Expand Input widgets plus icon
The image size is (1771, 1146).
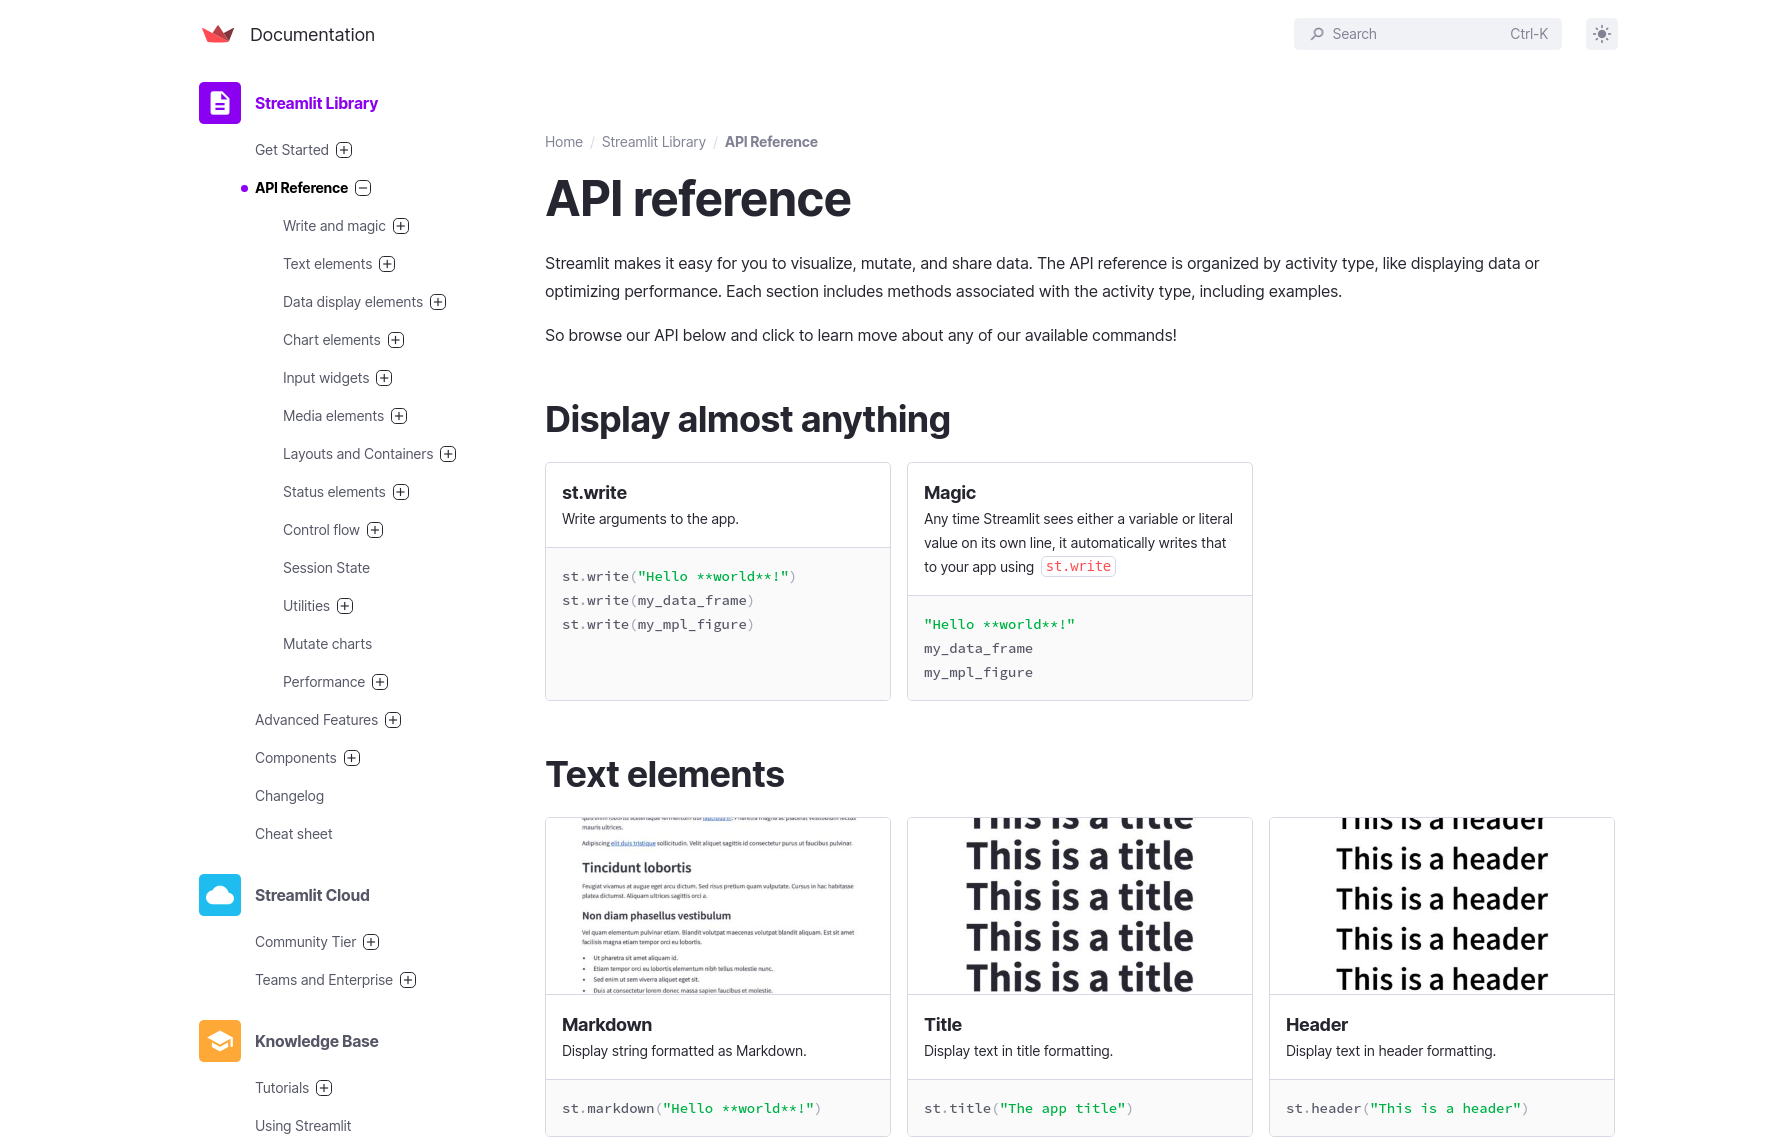pos(384,378)
